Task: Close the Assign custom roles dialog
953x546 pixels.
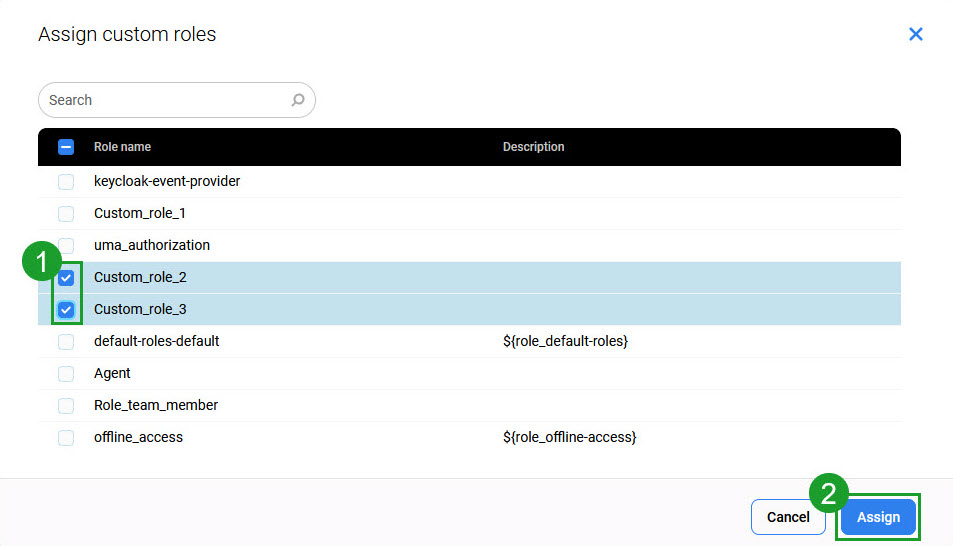Action: pos(915,34)
